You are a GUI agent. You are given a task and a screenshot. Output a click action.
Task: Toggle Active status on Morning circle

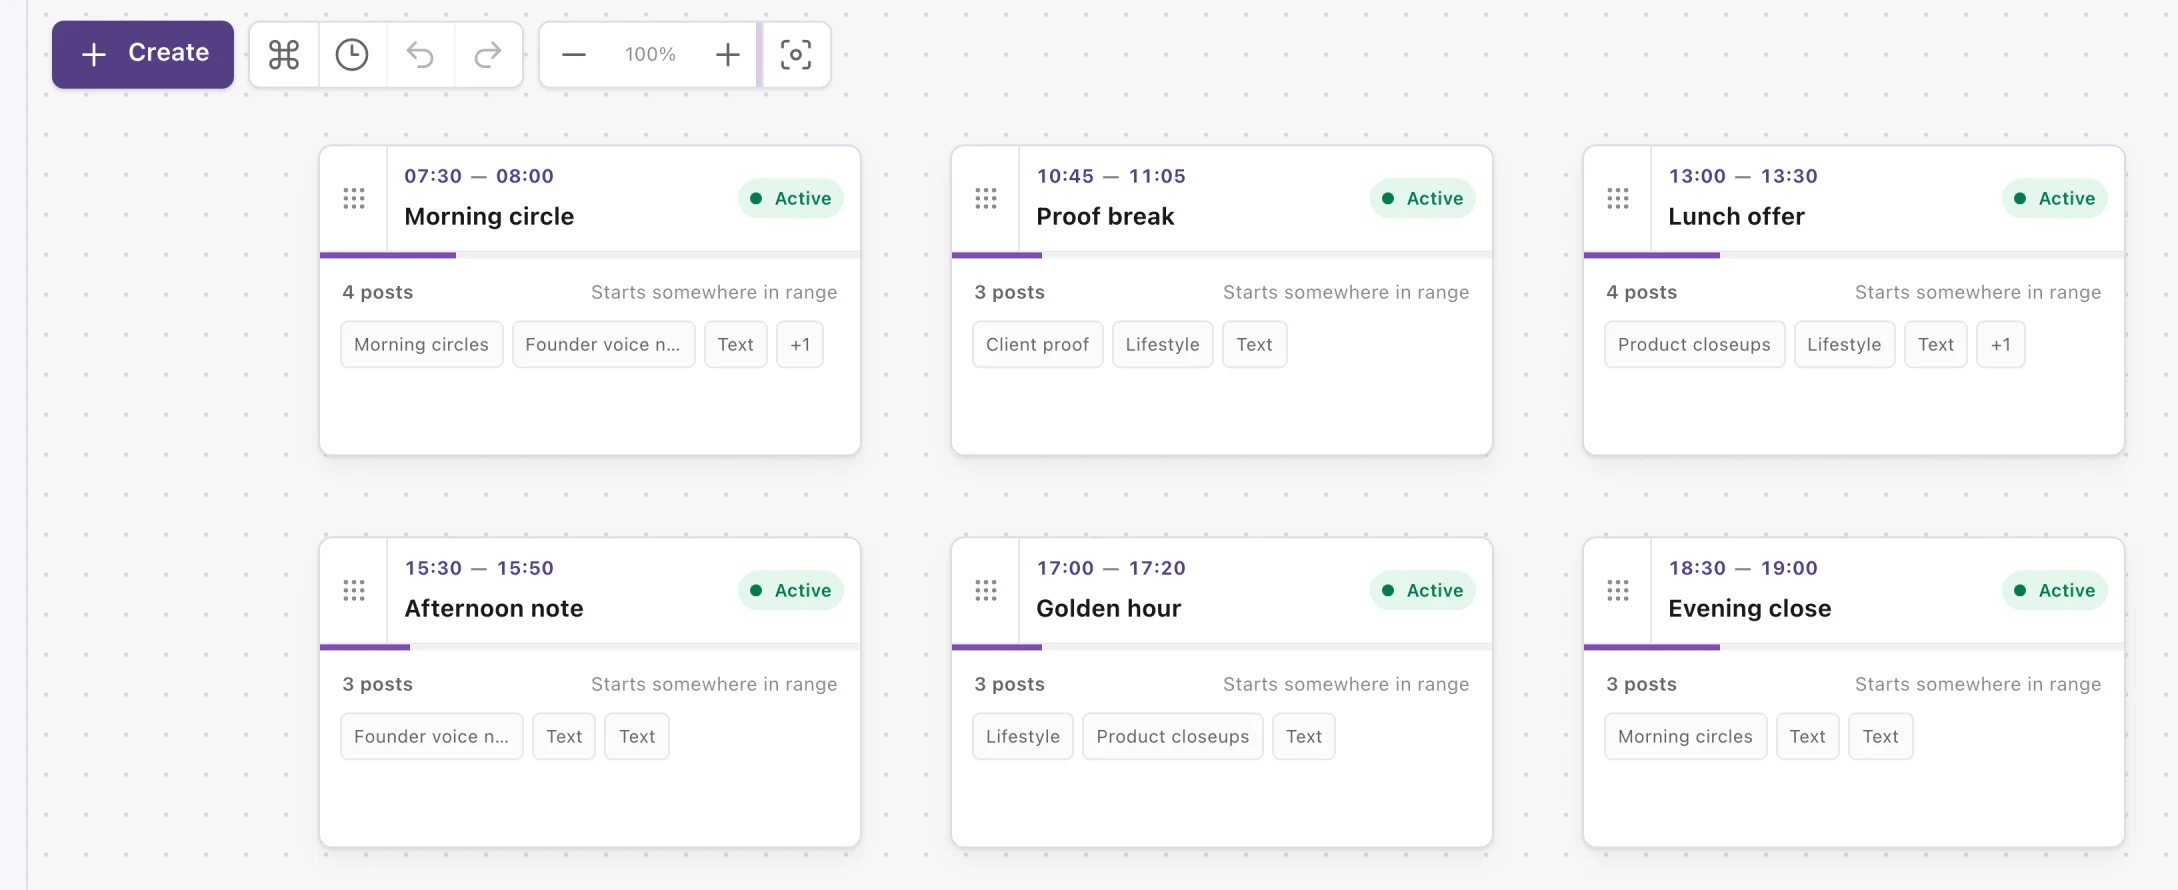click(791, 198)
